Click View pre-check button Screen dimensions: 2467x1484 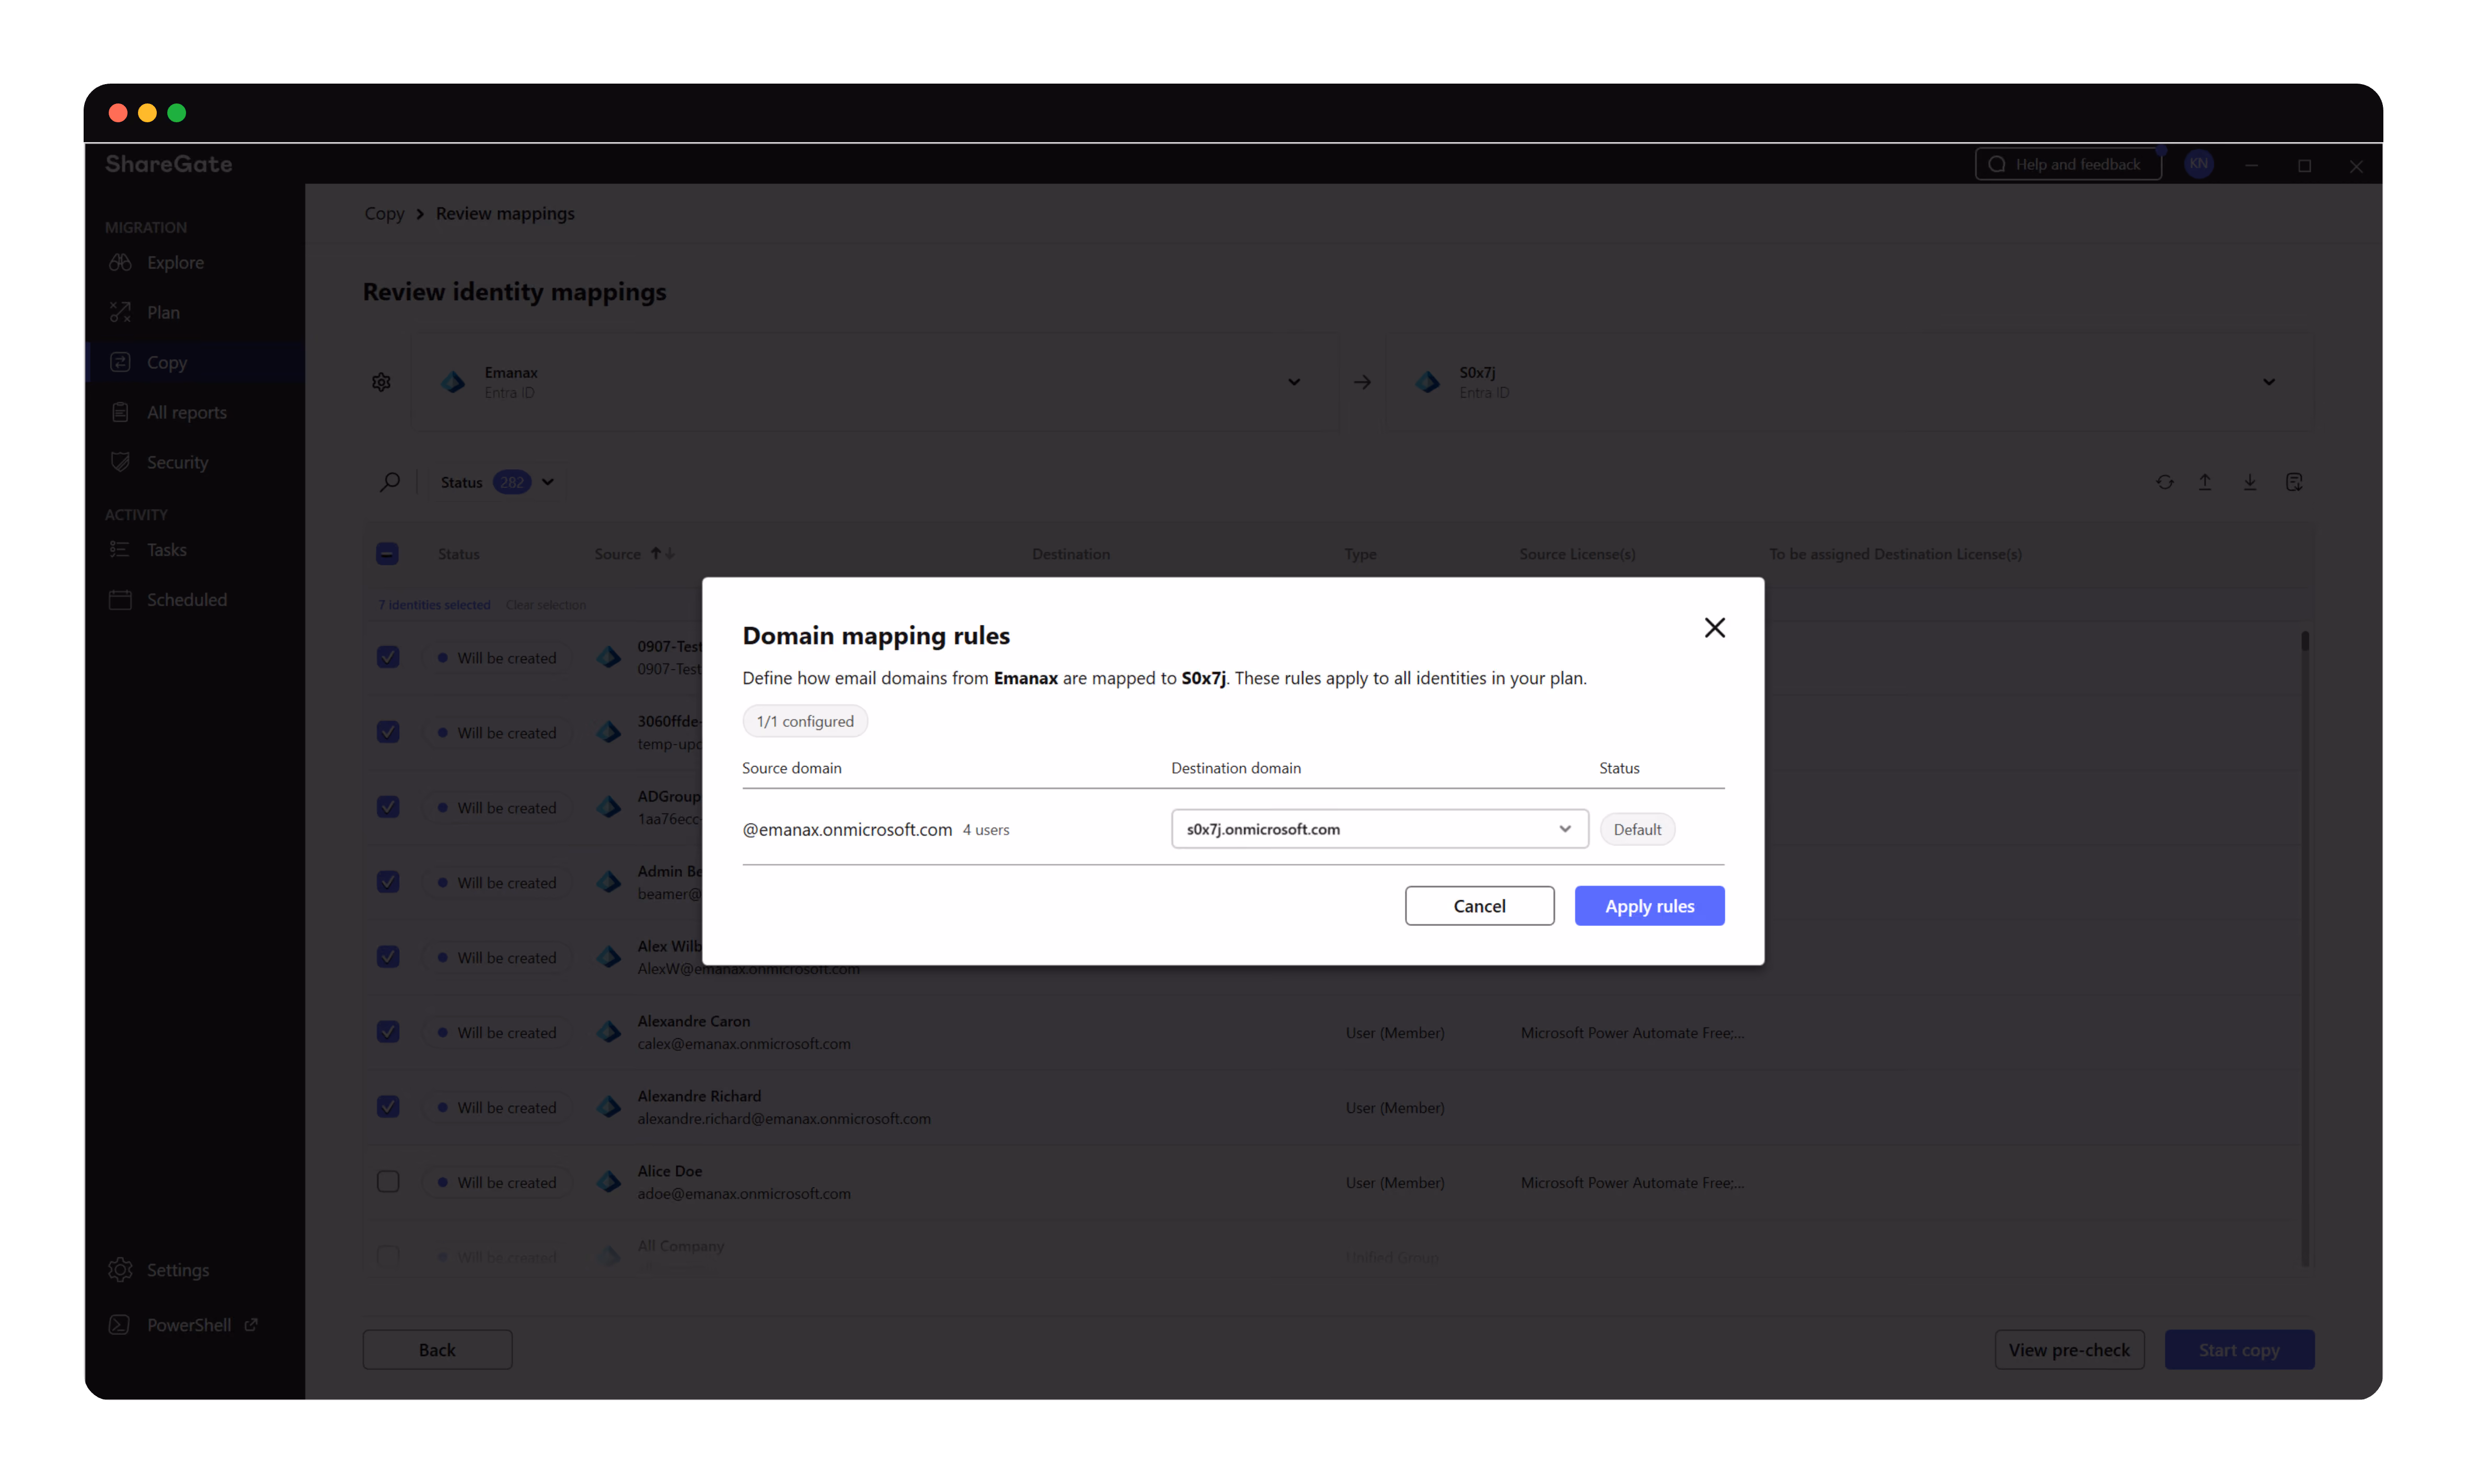(x=2069, y=1350)
